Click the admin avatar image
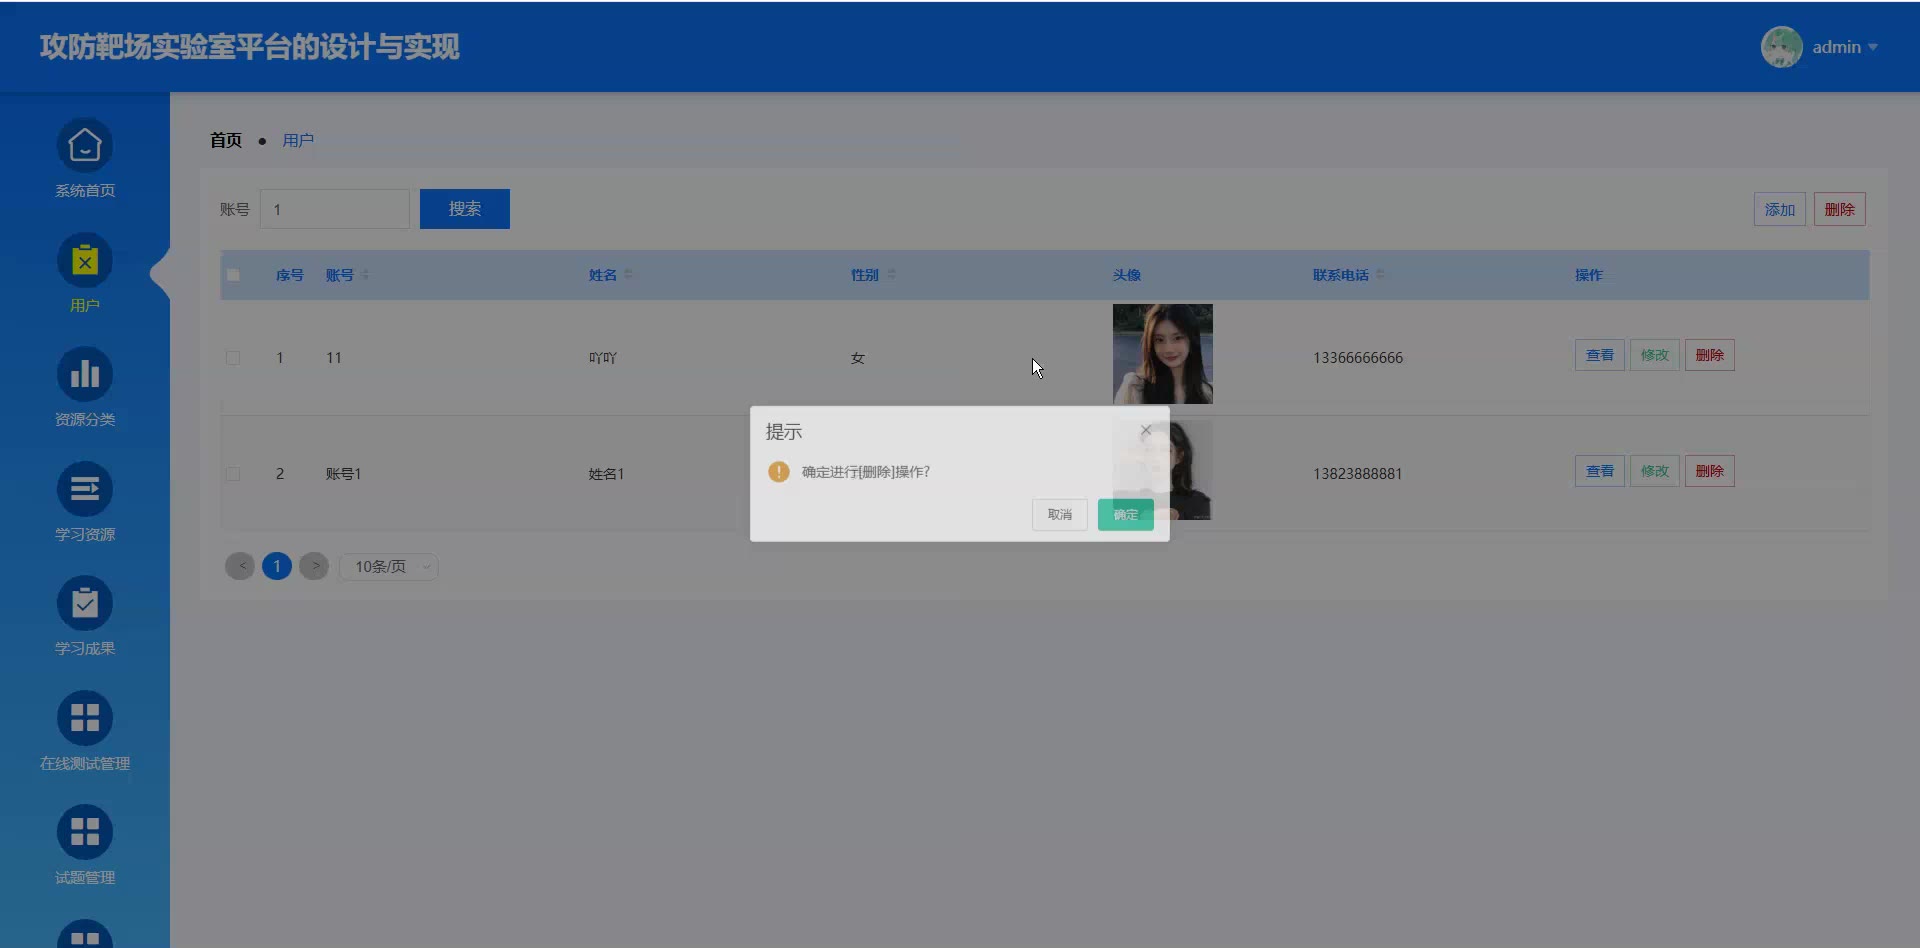Screen dimensions: 1920x948 (x=1781, y=47)
